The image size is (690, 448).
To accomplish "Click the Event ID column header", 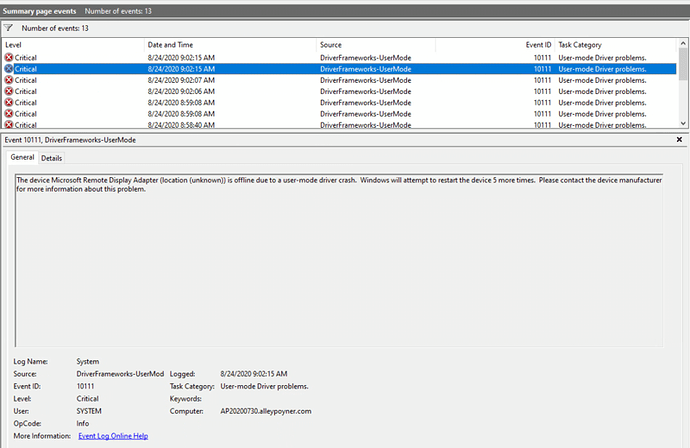I will (x=495, y=45).
